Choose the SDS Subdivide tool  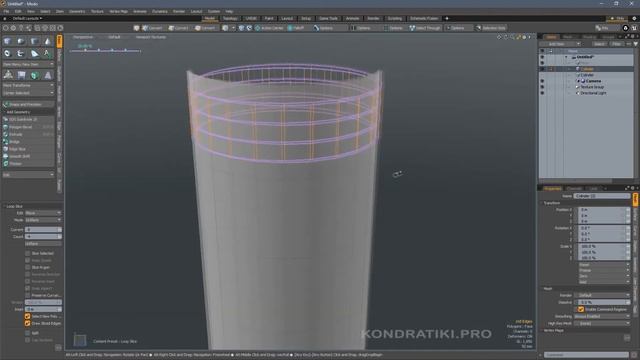tap(28, 120)
